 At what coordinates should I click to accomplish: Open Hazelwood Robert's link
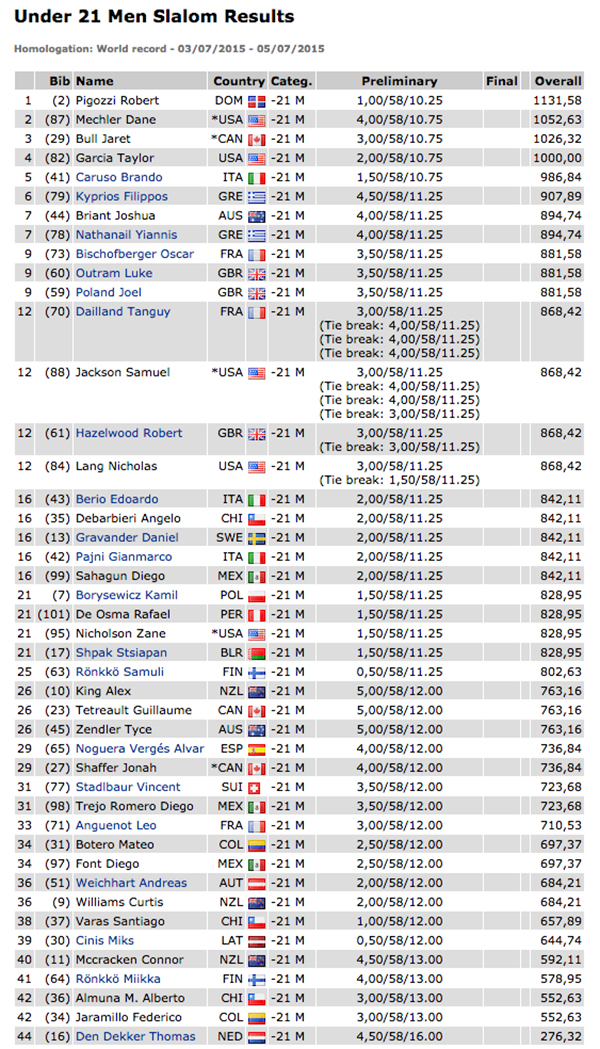point(129,433)
